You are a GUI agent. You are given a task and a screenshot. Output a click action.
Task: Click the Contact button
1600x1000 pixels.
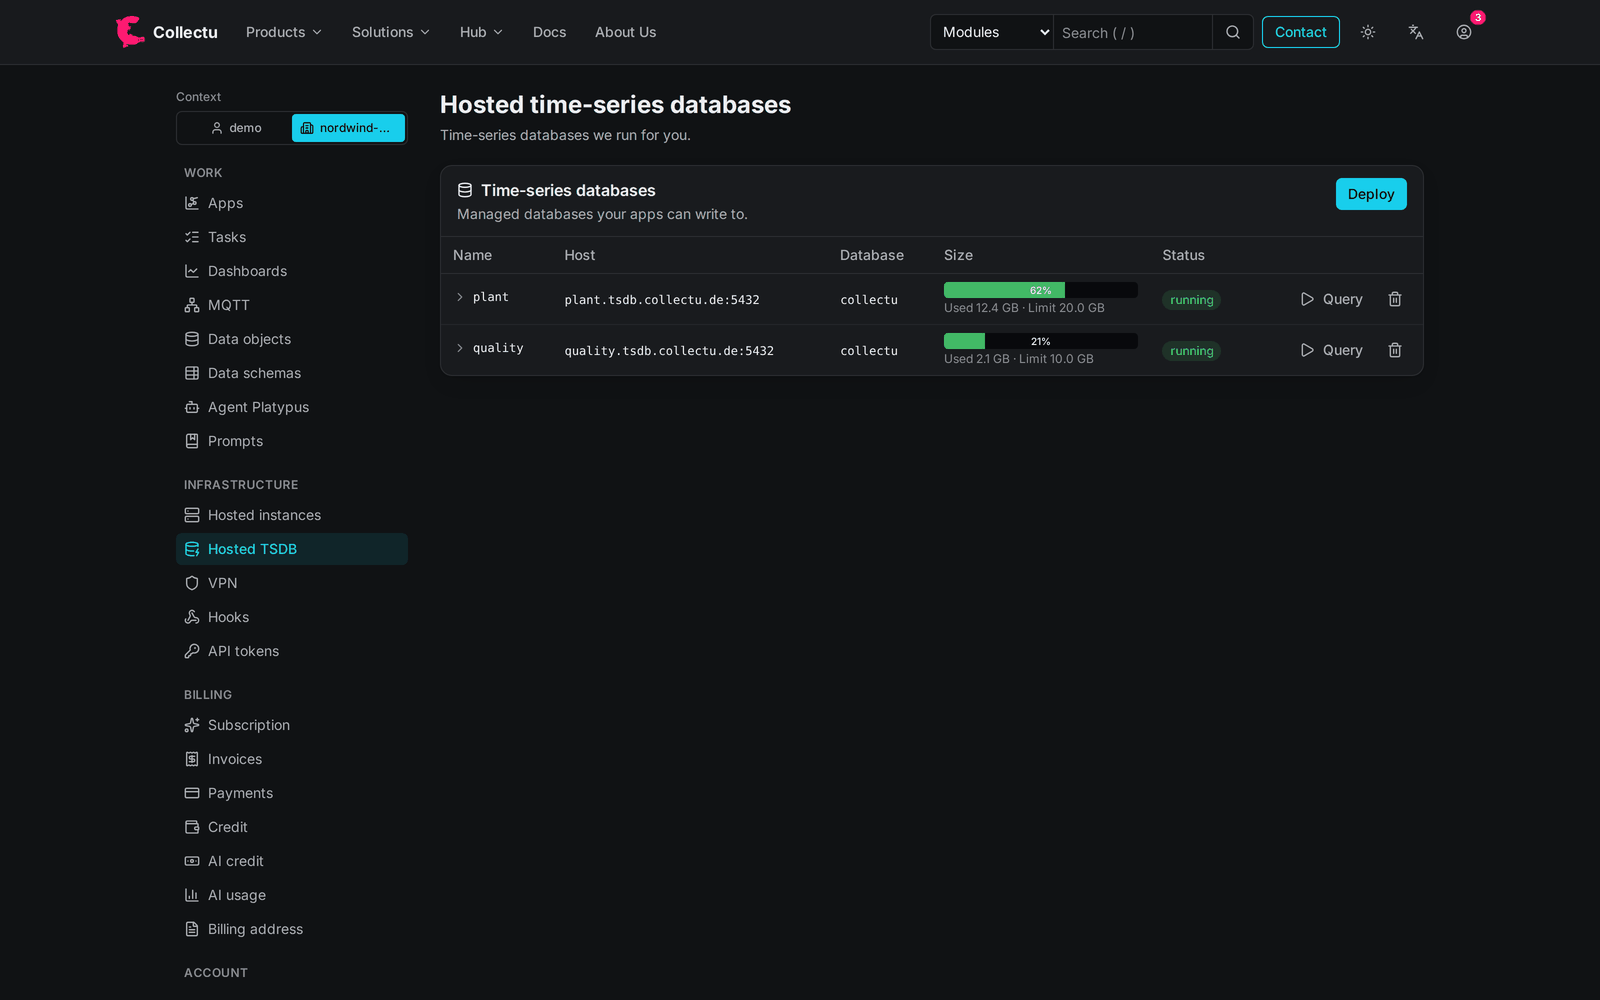[x=1301, y=32]
